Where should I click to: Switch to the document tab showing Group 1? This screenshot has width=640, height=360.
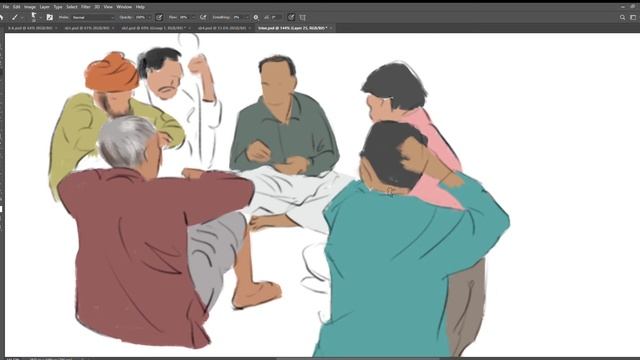tap(153, 28)
